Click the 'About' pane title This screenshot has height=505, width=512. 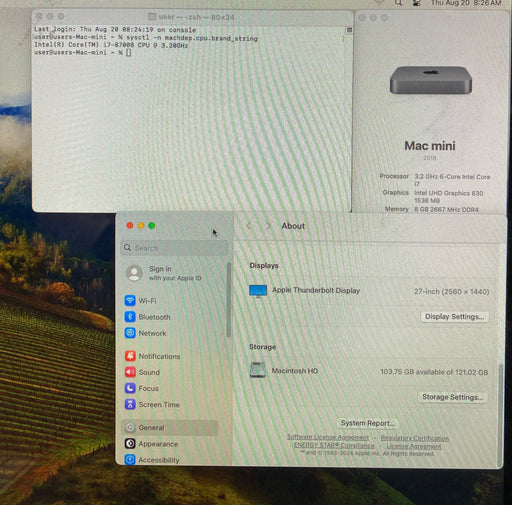point(293,226)
